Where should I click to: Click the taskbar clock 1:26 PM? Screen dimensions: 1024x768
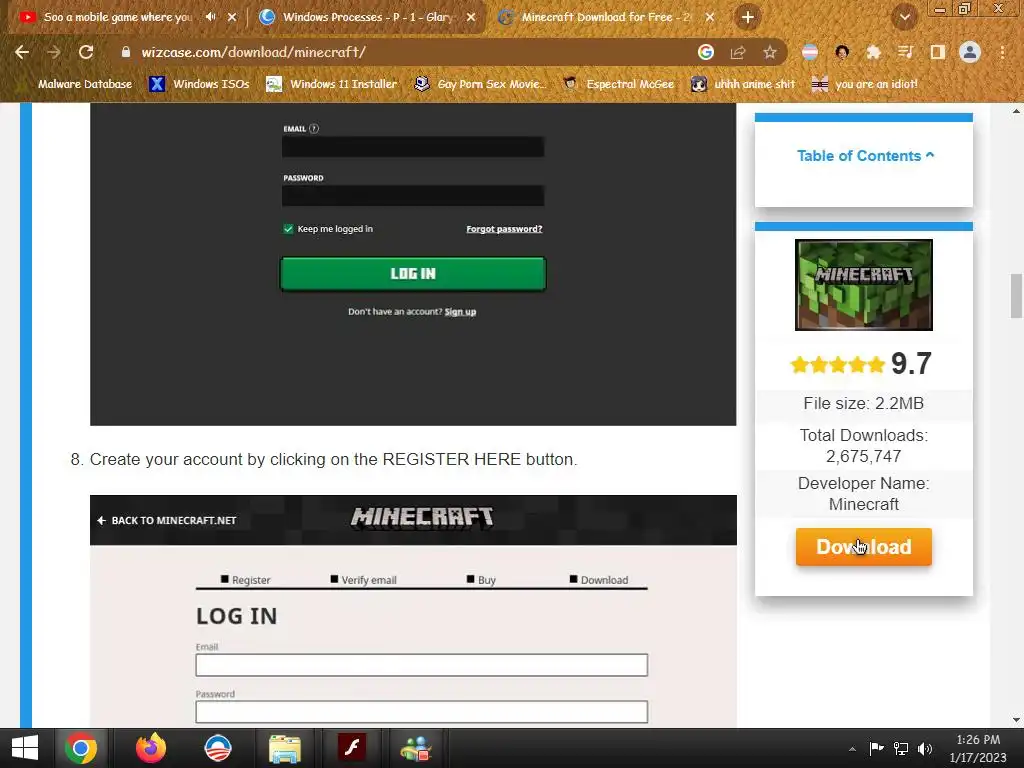978,740
